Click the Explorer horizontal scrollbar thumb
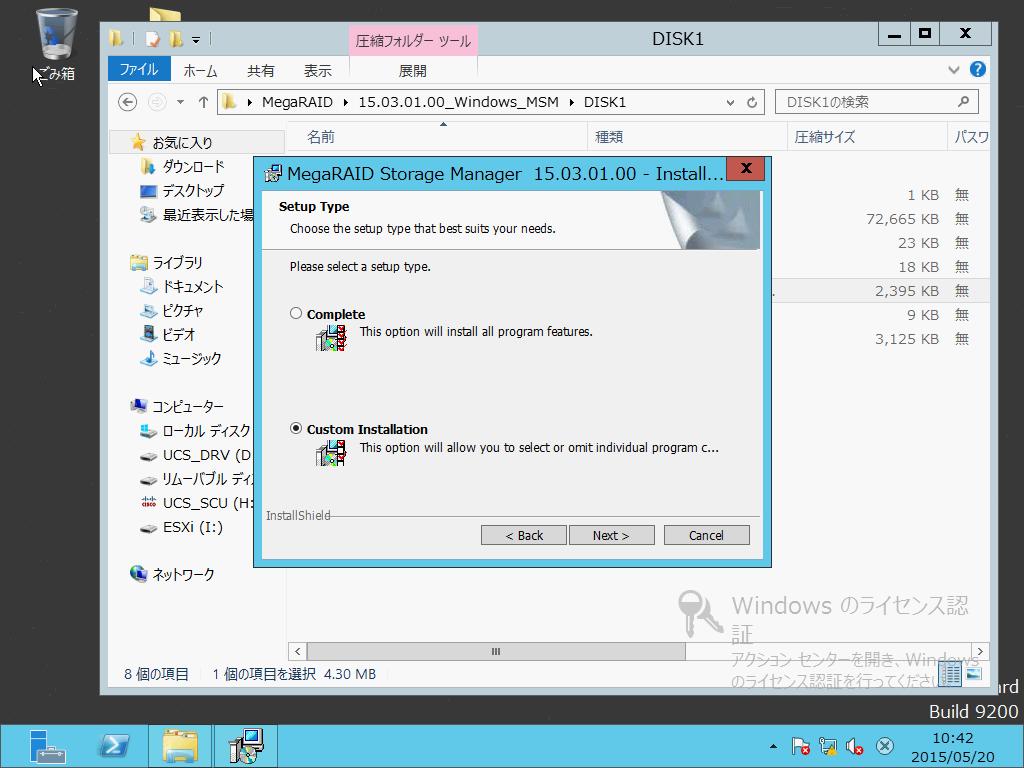Viewport: 1024px width, 768px height. [x=496, y=651]
